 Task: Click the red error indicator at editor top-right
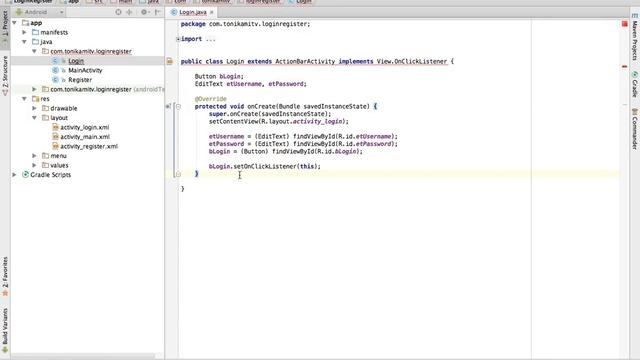[624, 24]
